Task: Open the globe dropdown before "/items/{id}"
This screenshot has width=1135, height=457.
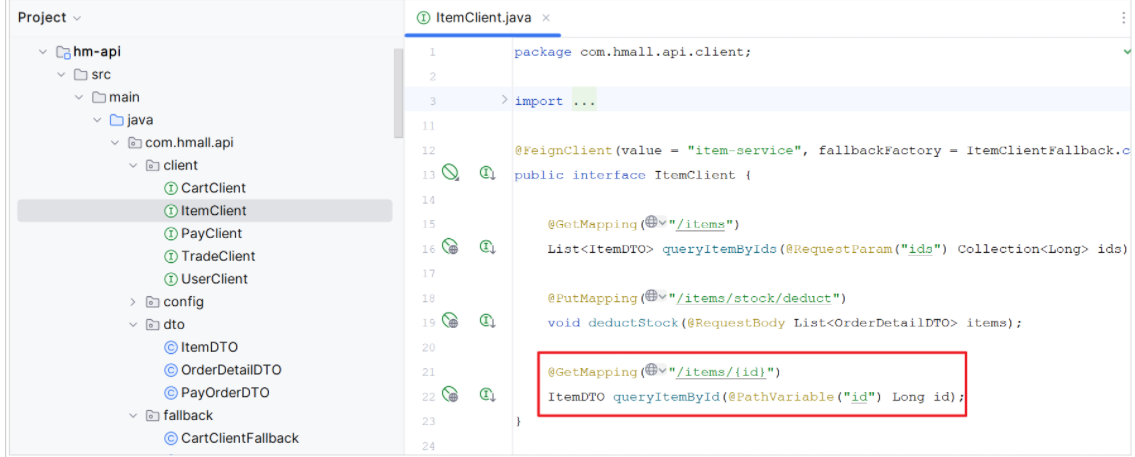Action: (656, 371)
